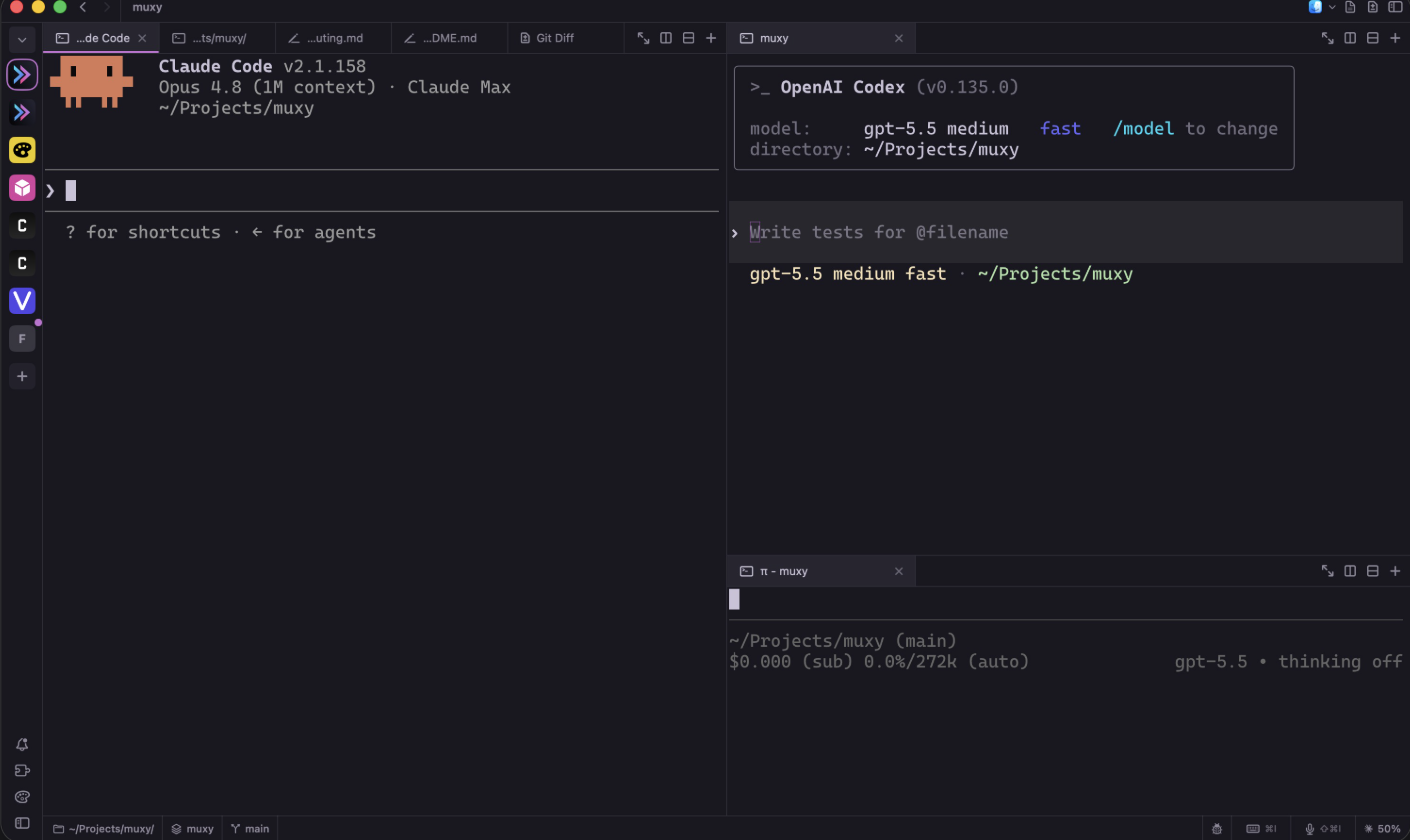The image size is (1410, 840).
Task: Click the document icon in the title bar
Action: click(x=1351, y=7)
